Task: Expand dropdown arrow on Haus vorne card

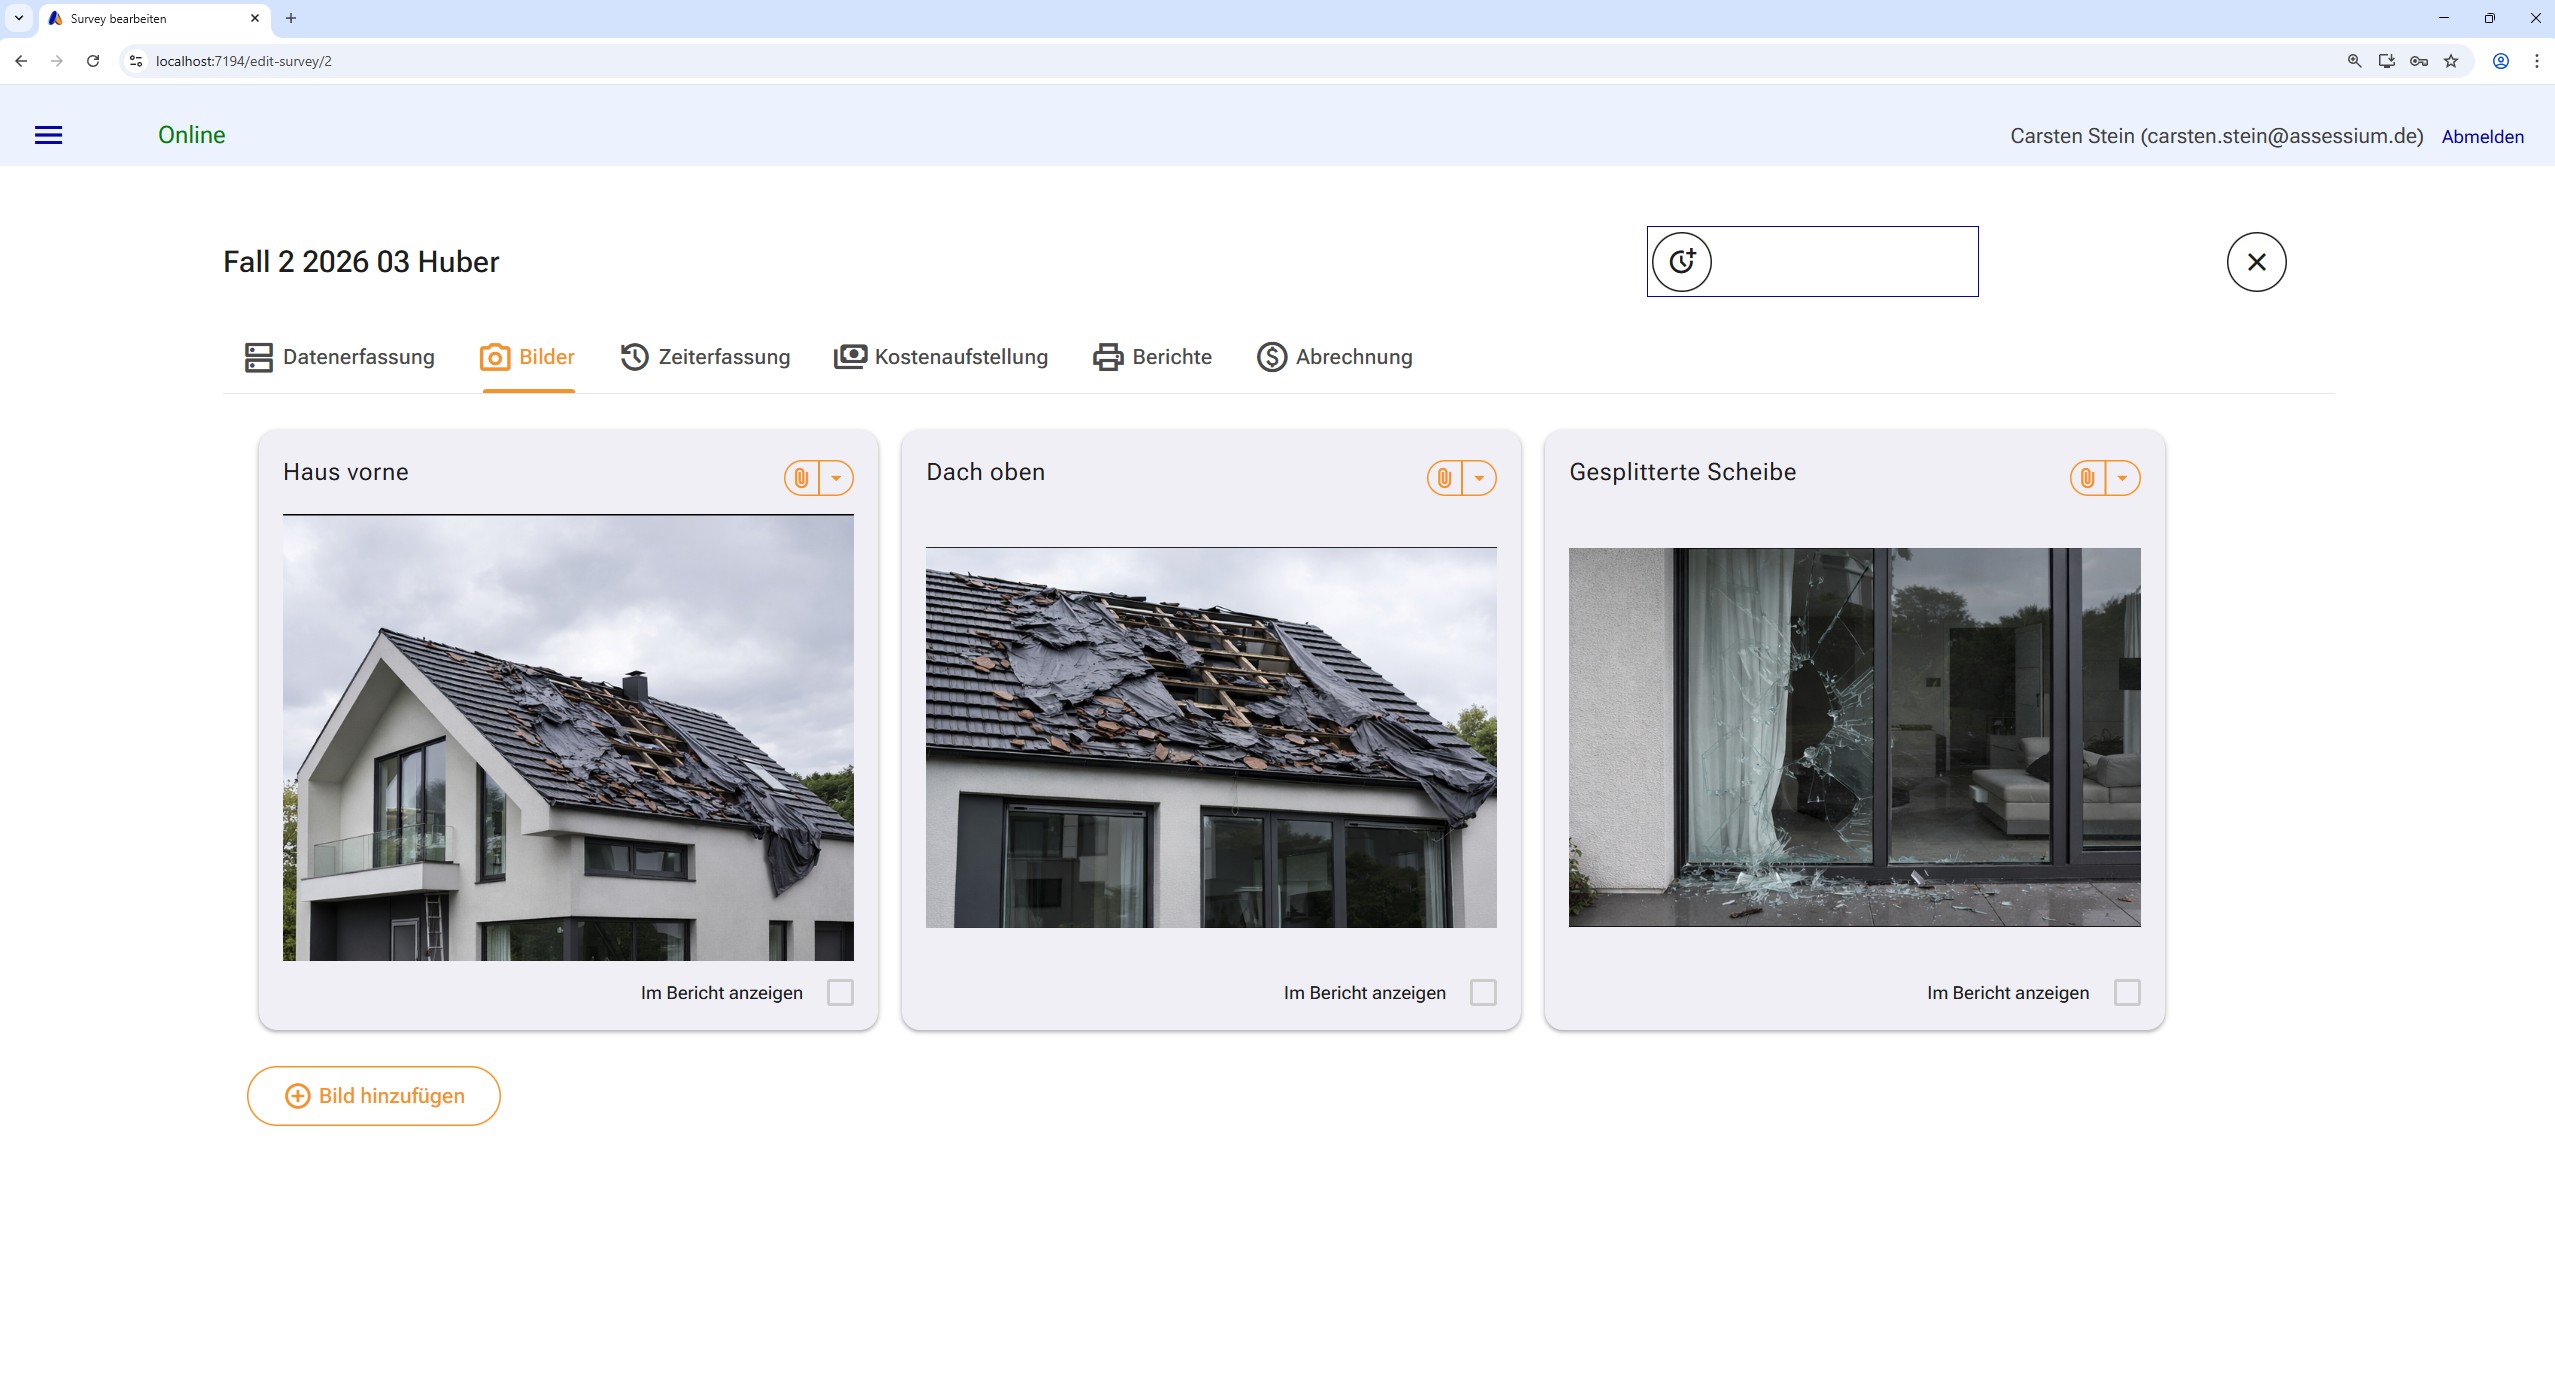Action: 836,478
